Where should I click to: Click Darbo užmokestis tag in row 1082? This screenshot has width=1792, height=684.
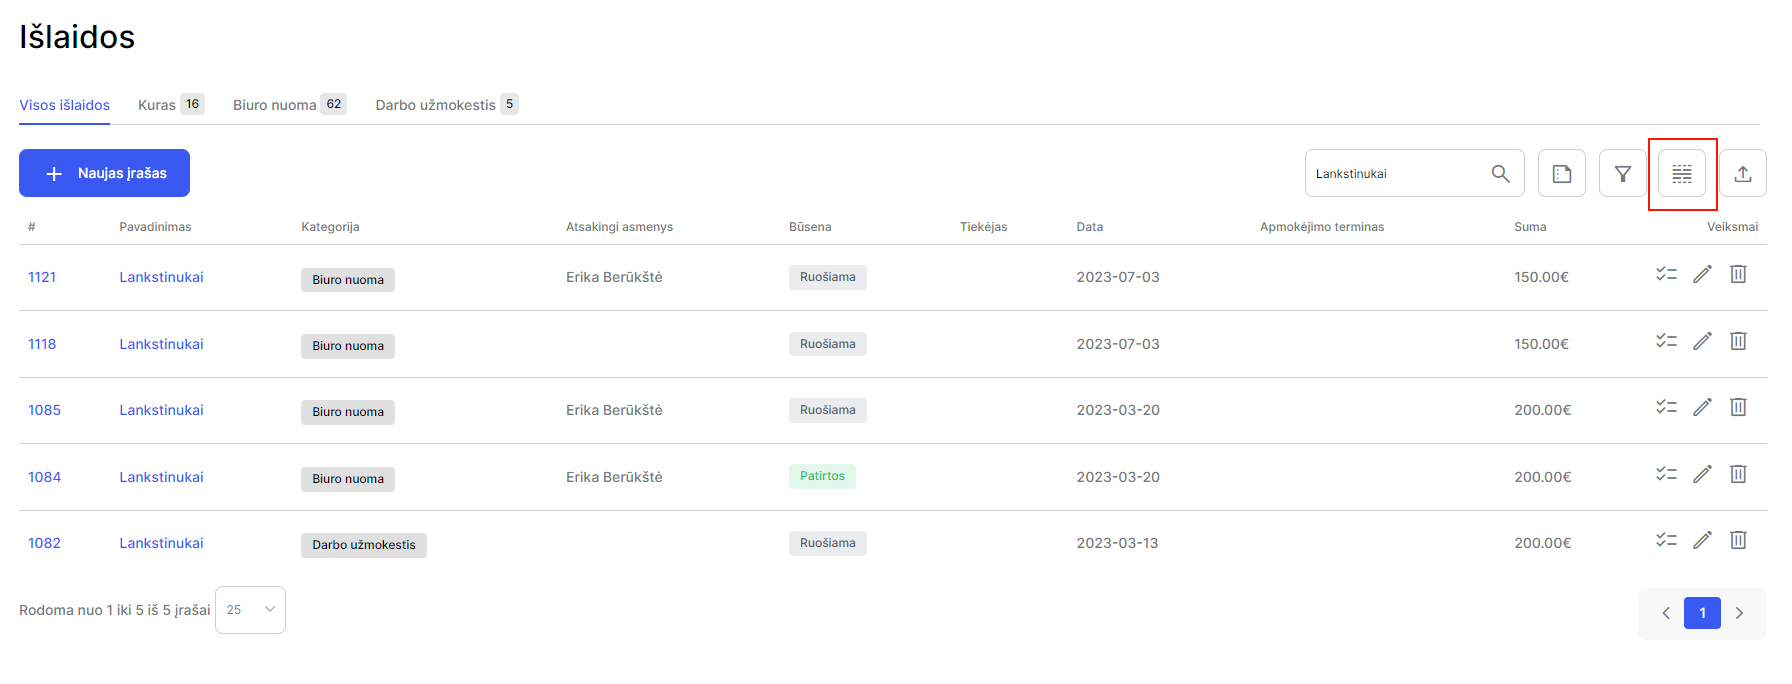(364, 545)
